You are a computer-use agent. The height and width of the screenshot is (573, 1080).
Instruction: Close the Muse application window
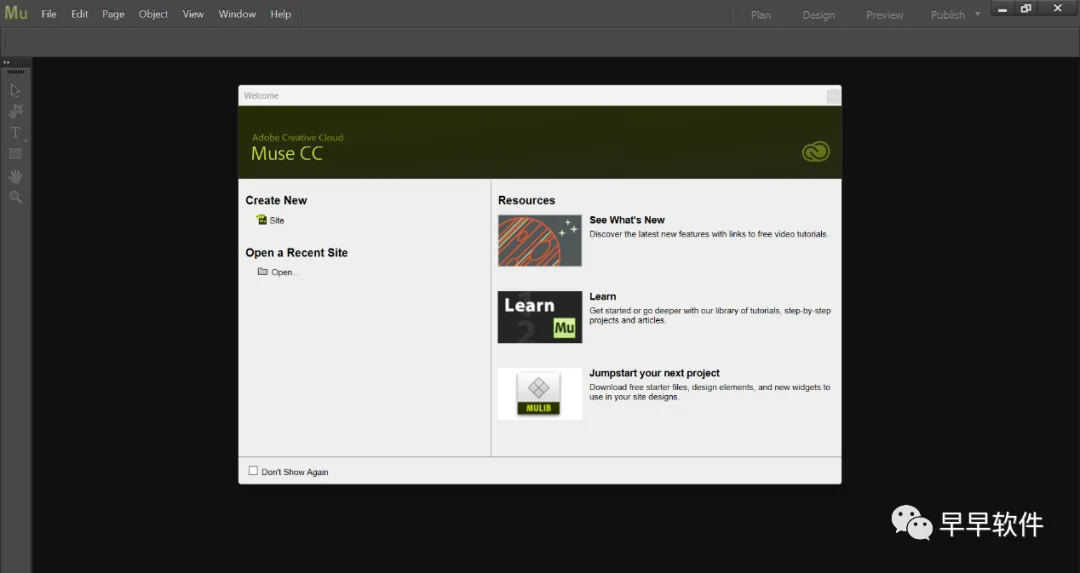[x=1058, y=9]
